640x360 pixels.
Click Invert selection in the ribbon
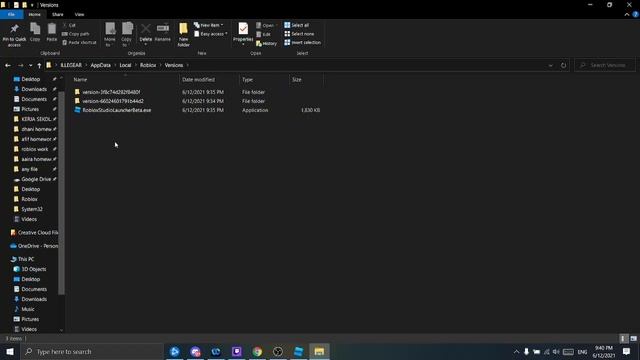[302, 42]
